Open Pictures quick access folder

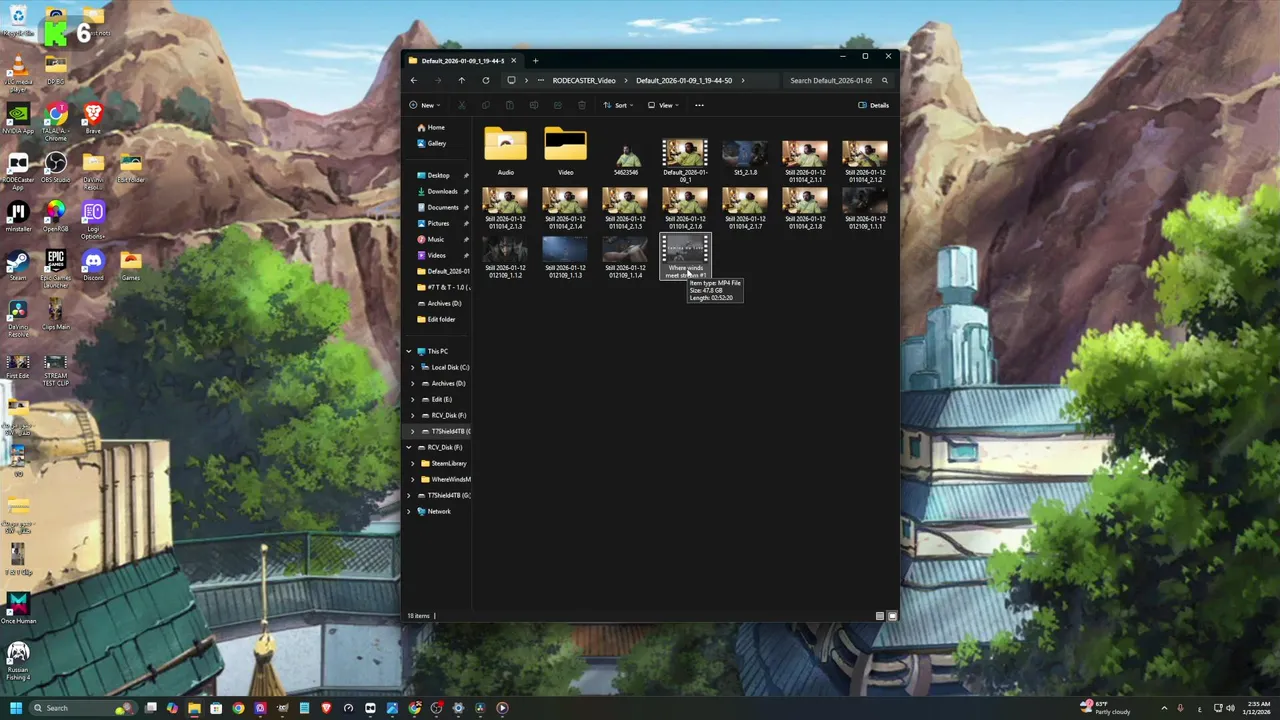coord(439,223)
